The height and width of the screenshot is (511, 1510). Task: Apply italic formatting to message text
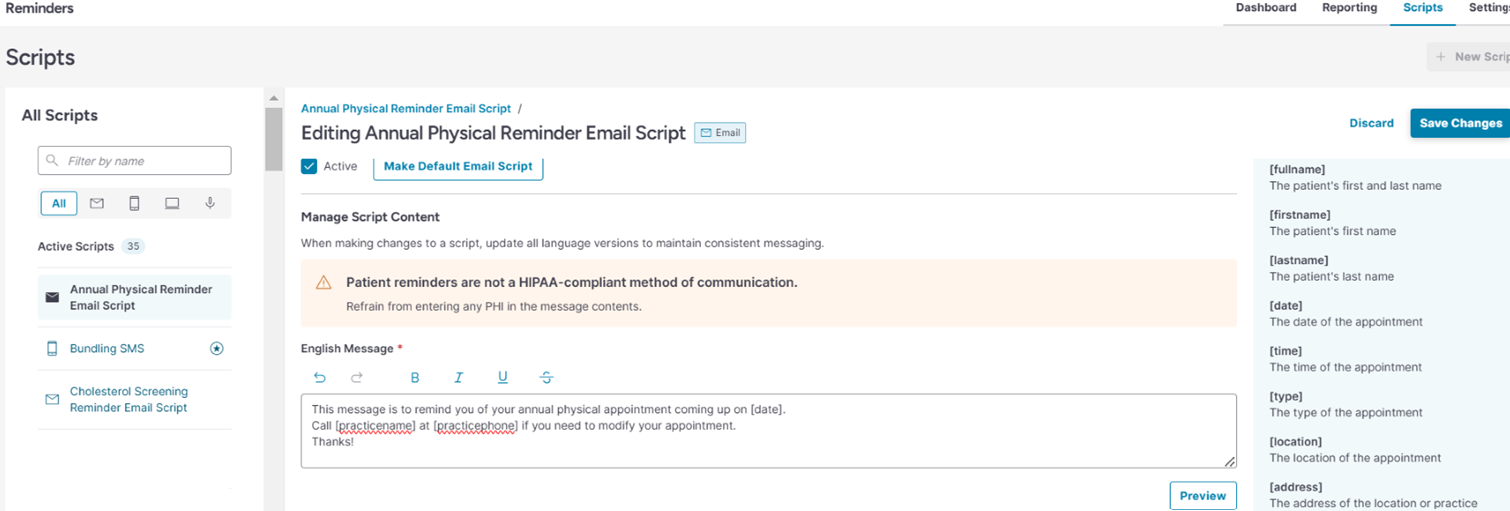pyautogui.click(x=458, y=378)
